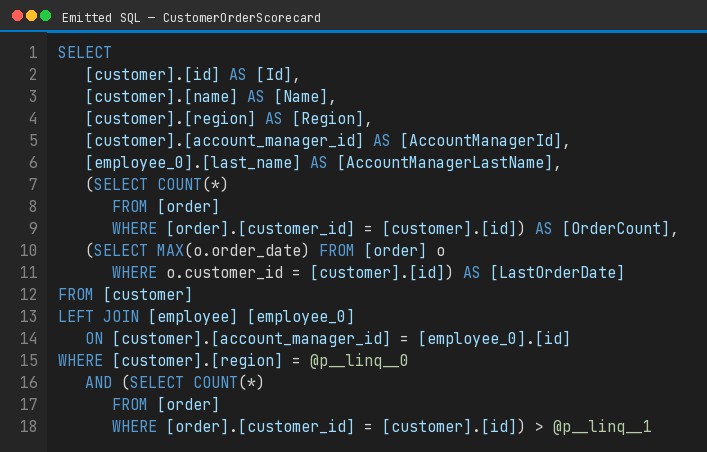Click the ON keyword on line 14
Viewport: 707px width, 452px height.
pos(94,339)
